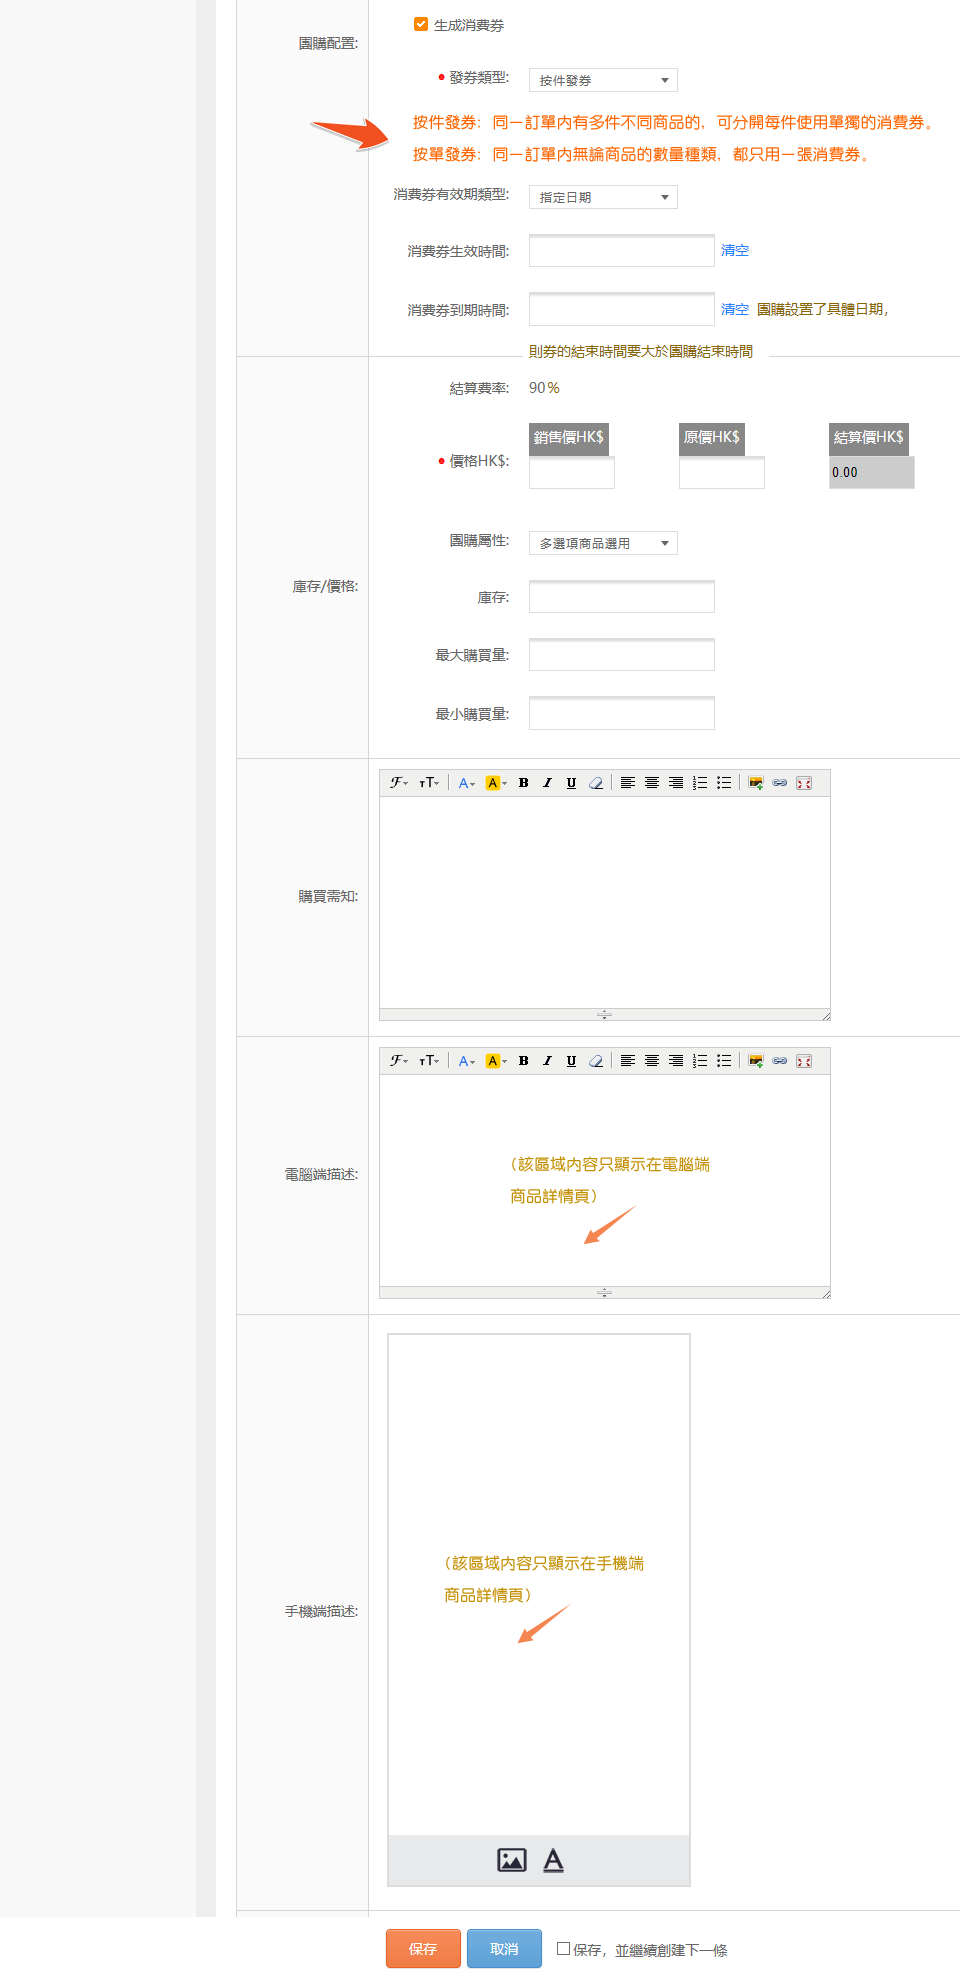Apply numbered list in 電腦端描述 editor

[x=700, y=1061]
